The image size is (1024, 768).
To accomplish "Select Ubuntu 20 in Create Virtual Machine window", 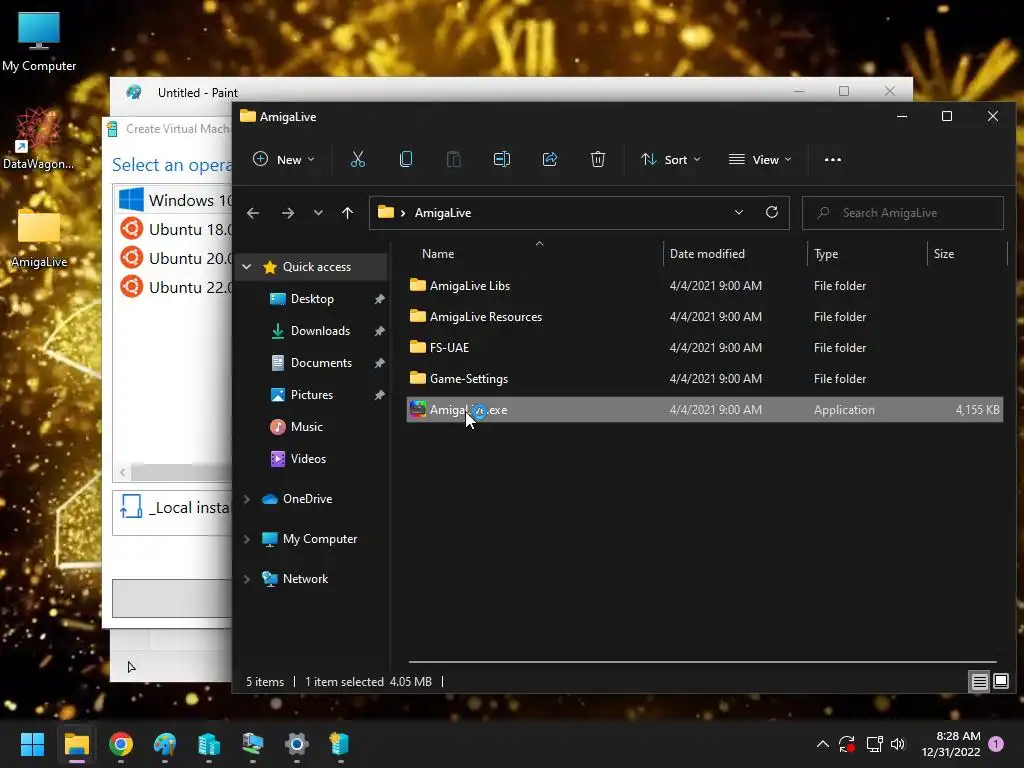I will [175, 258].
